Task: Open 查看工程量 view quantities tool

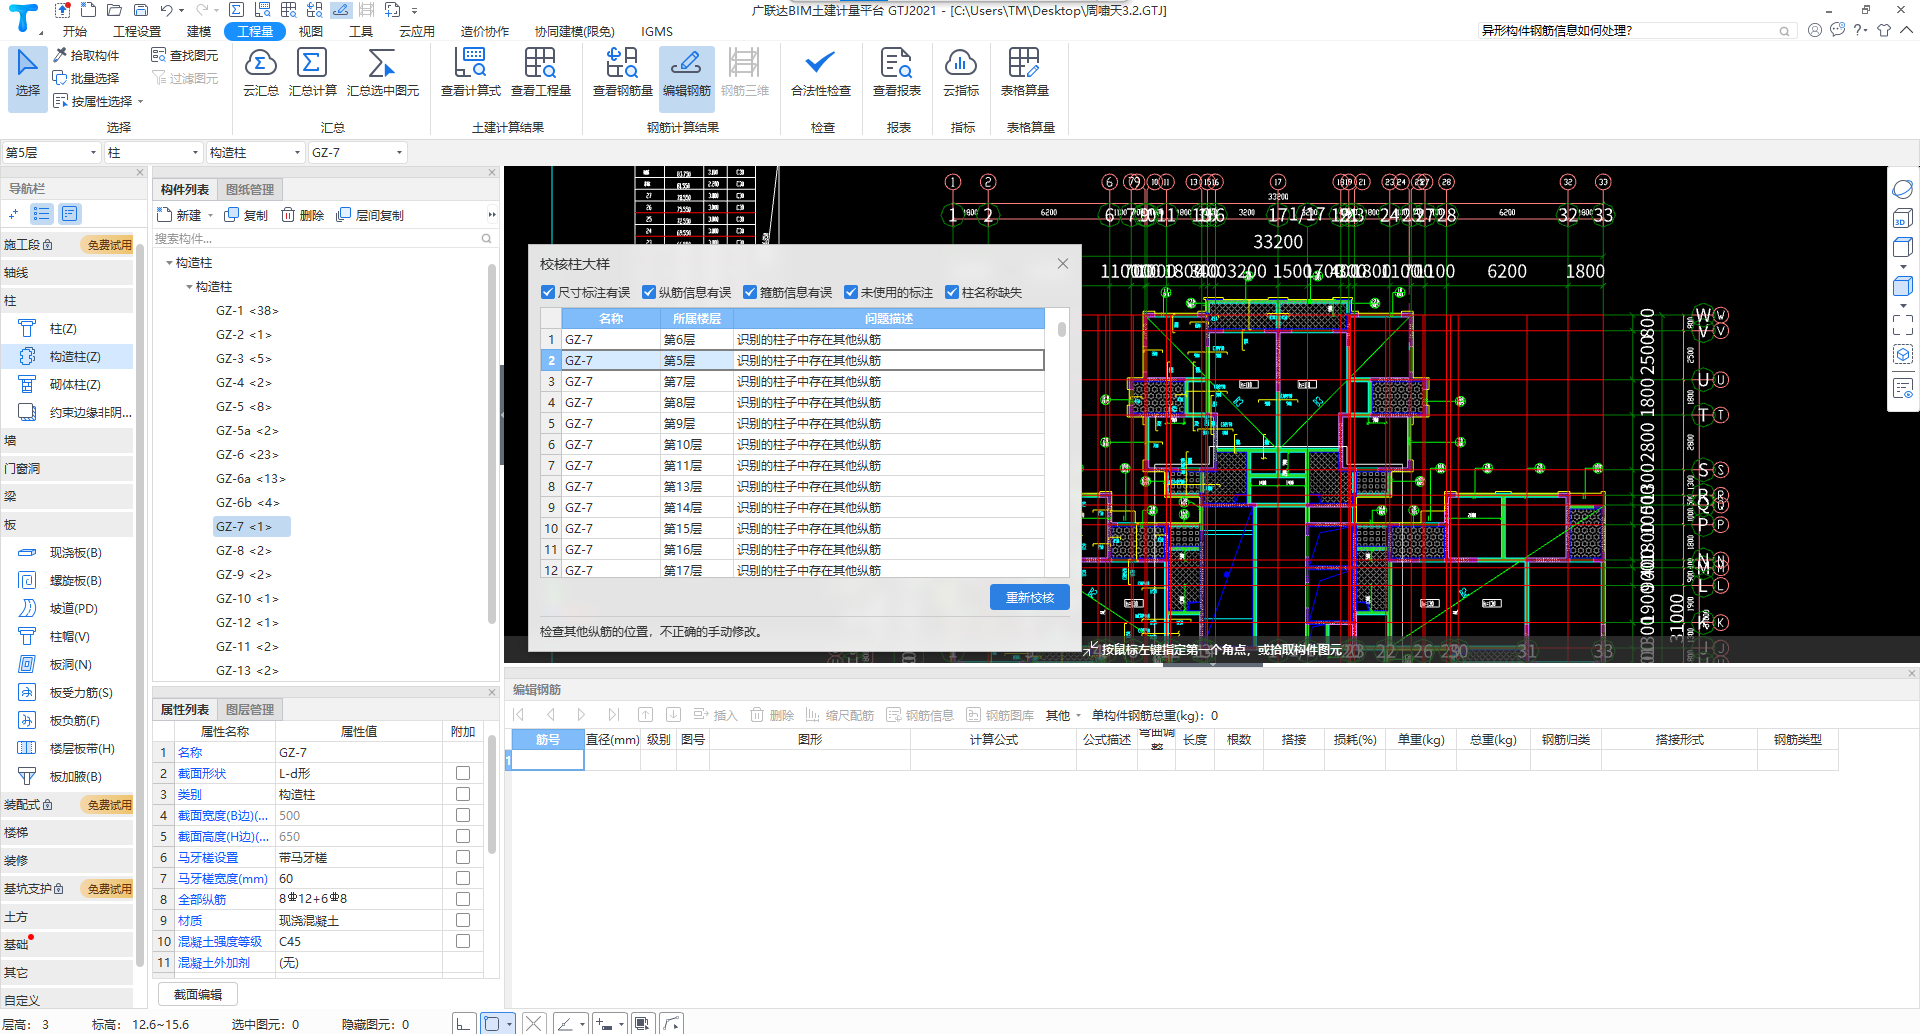Action: 540,72
